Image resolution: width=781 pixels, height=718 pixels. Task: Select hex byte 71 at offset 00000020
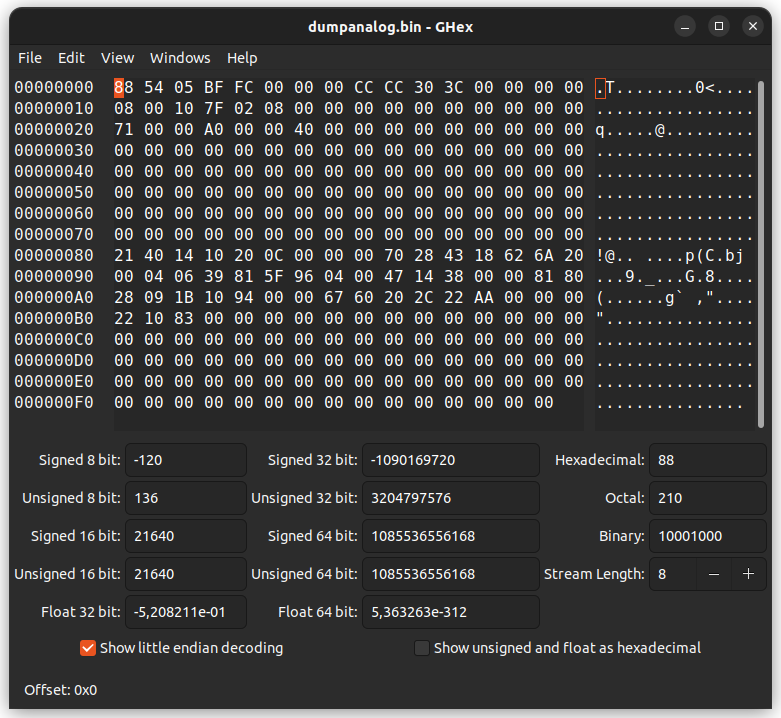[x=124, y=130]
